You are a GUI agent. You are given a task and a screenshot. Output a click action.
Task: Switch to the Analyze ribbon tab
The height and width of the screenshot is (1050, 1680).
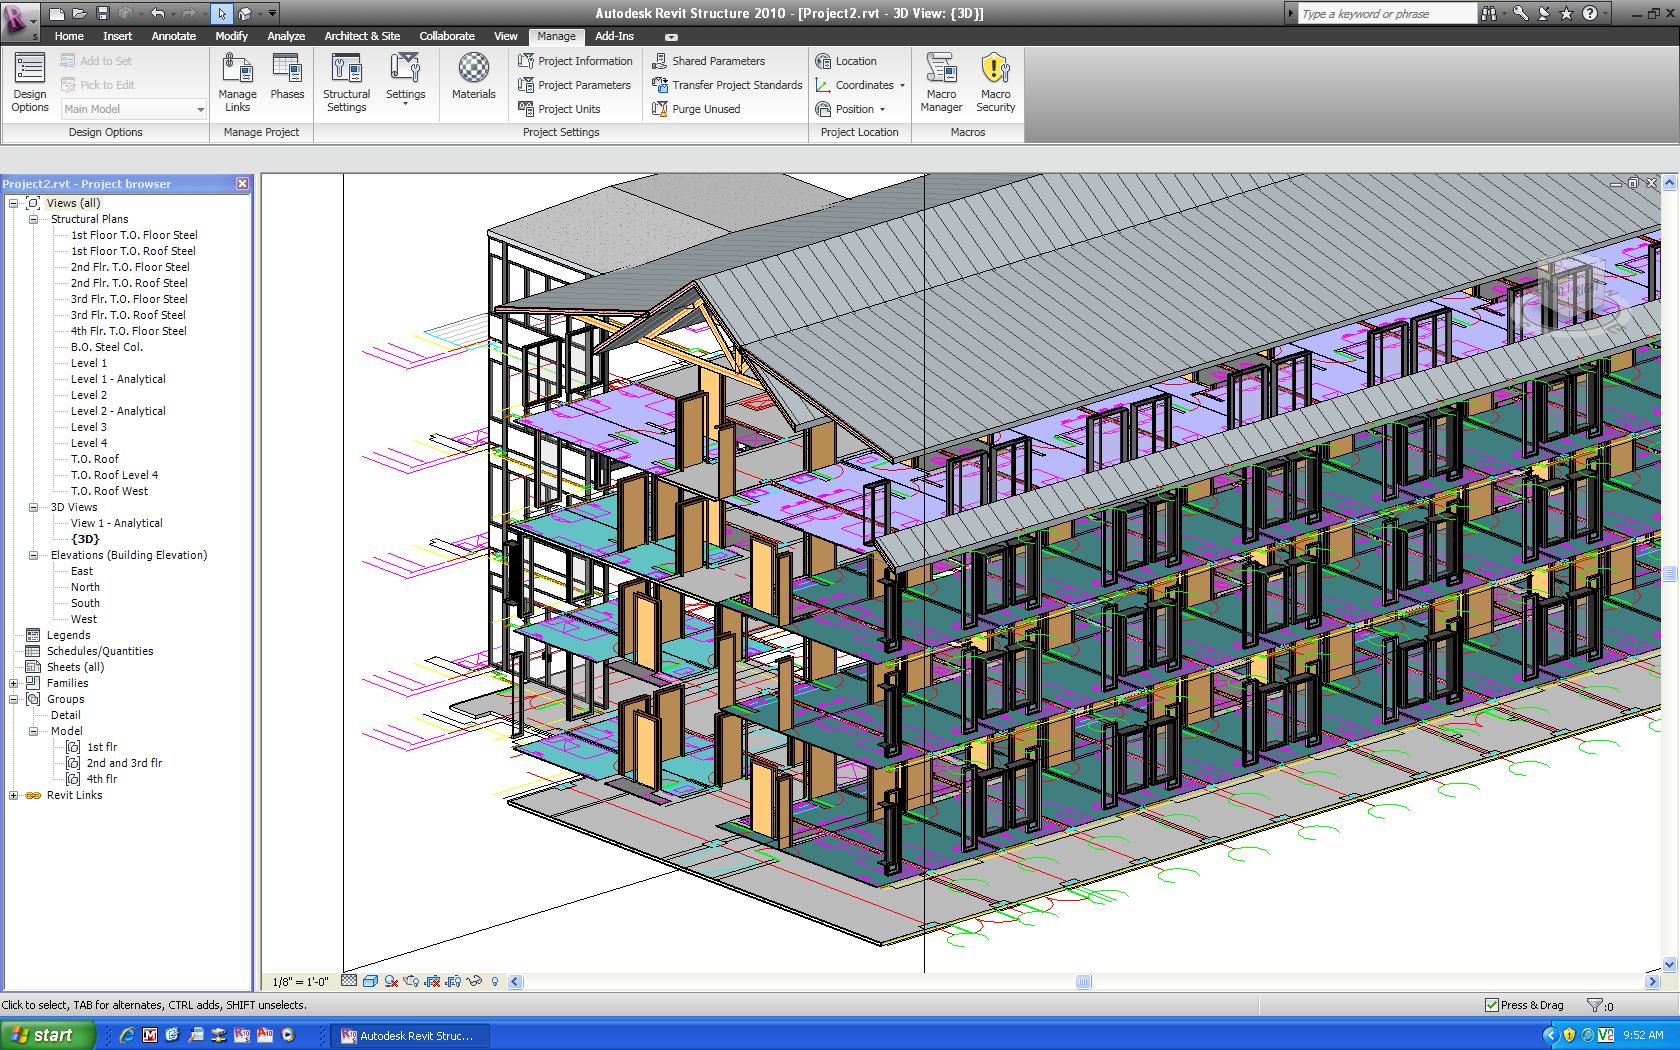point(285,36)
